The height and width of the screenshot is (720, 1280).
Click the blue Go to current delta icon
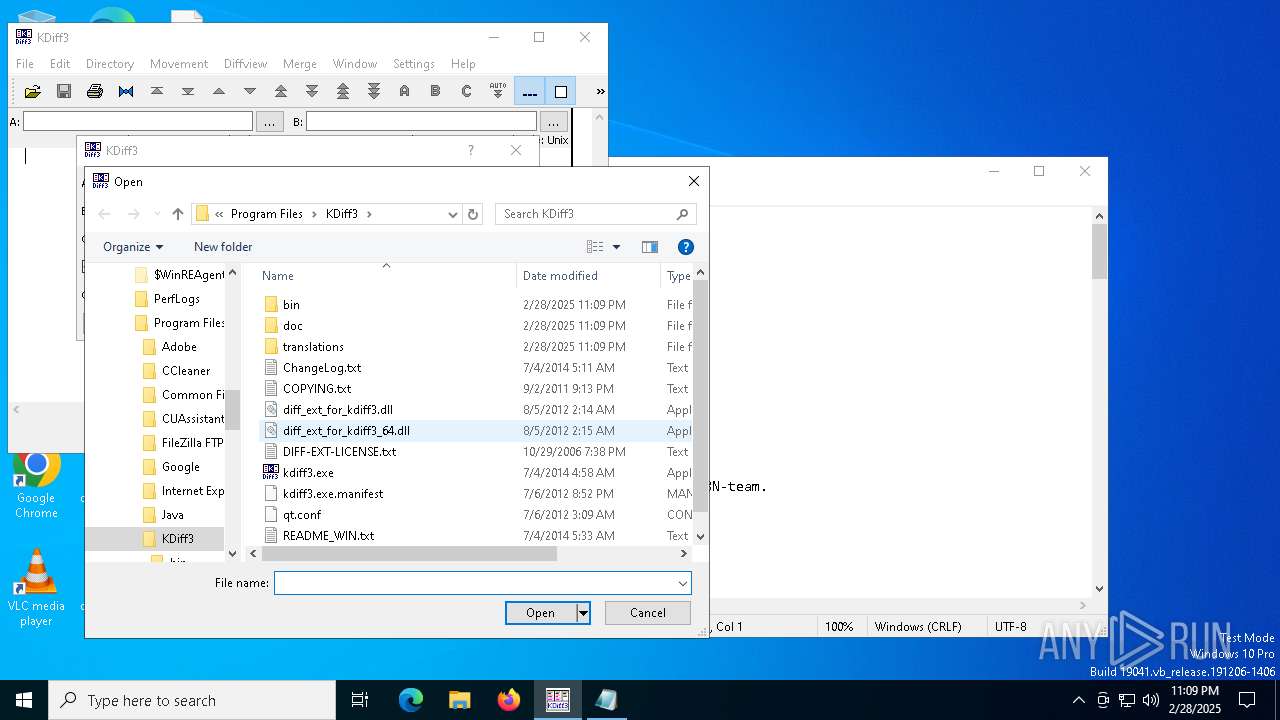126,91
